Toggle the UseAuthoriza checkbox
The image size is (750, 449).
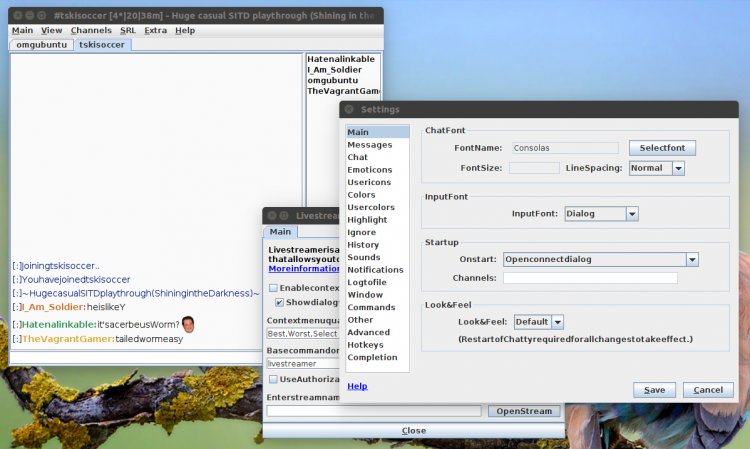point(273,379)
